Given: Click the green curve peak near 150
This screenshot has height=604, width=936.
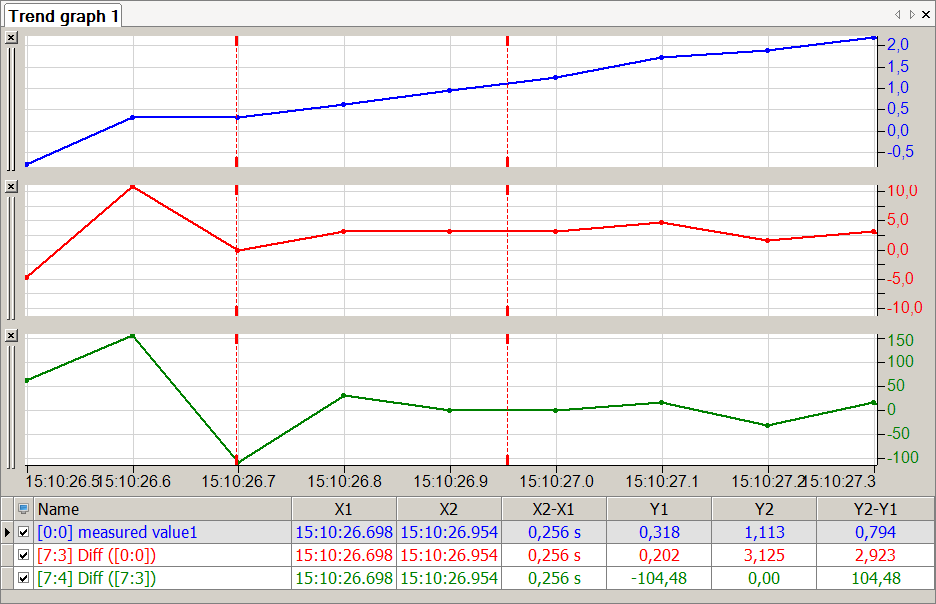Looking at the screenshot, I should (133, 336).
